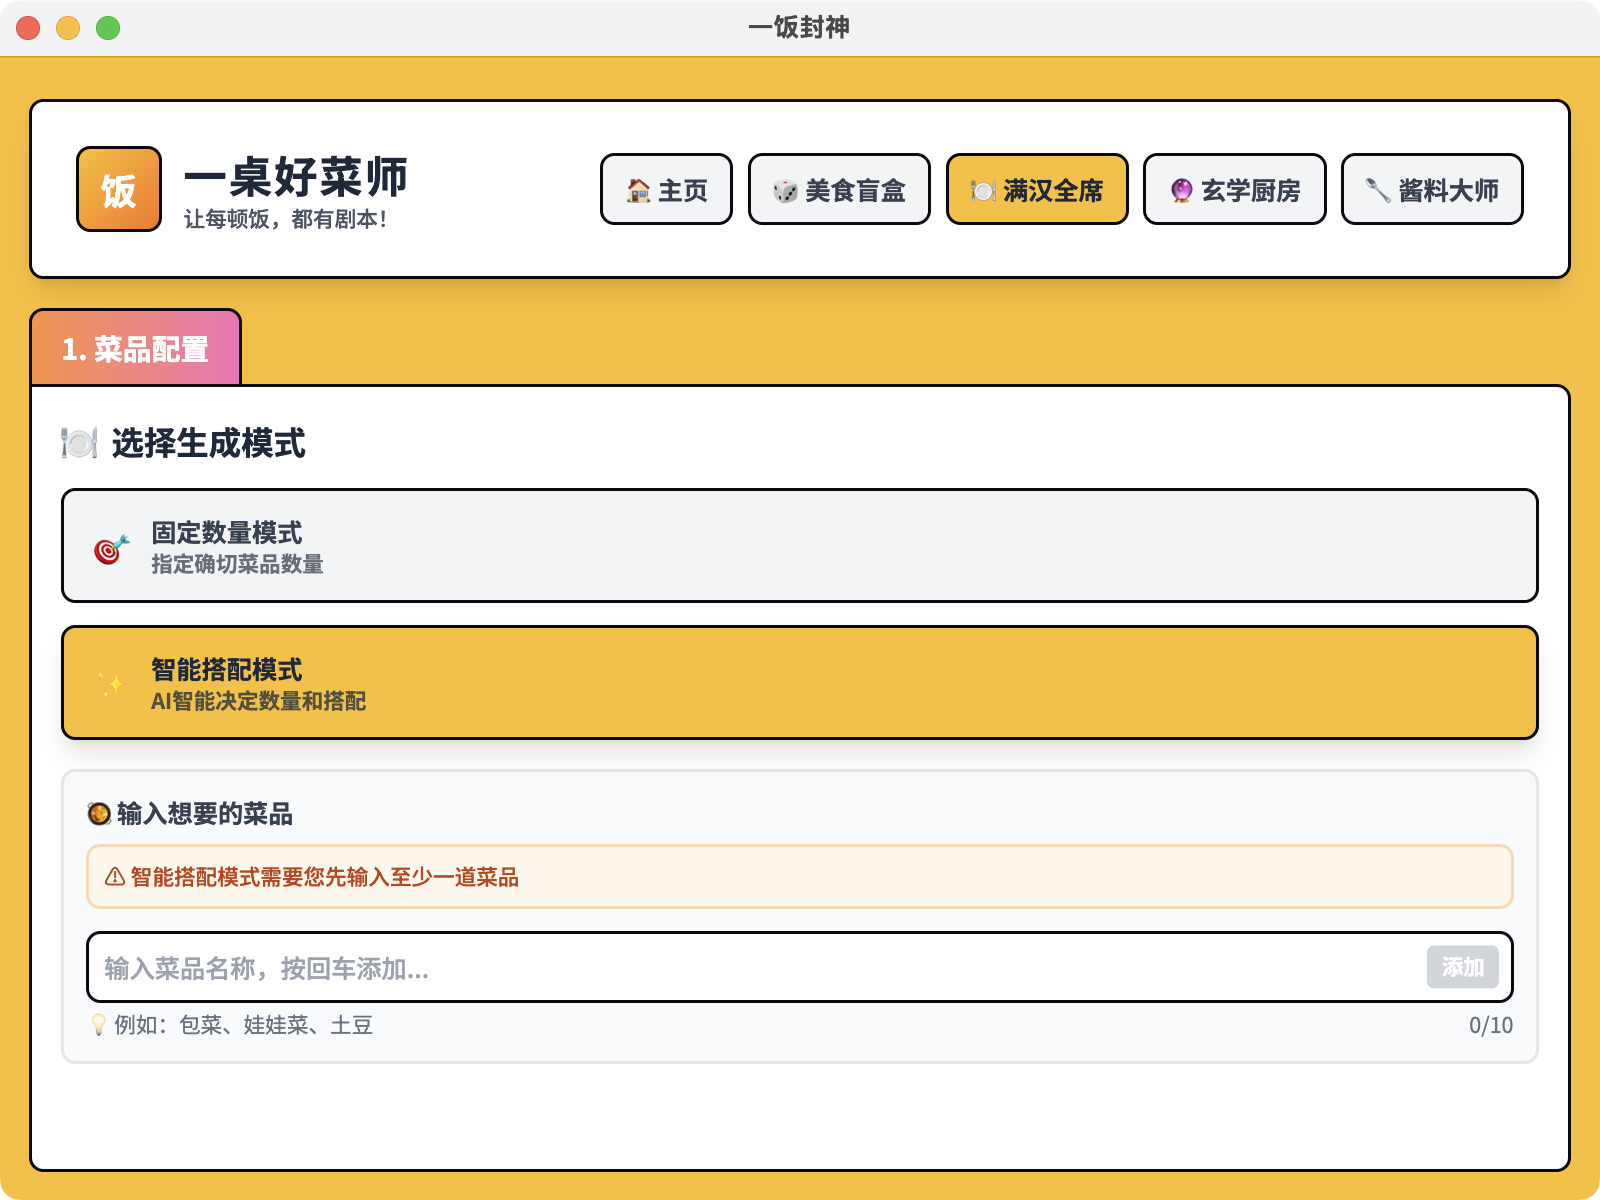Click the 一桌好菜师 app title

point(296,177)
